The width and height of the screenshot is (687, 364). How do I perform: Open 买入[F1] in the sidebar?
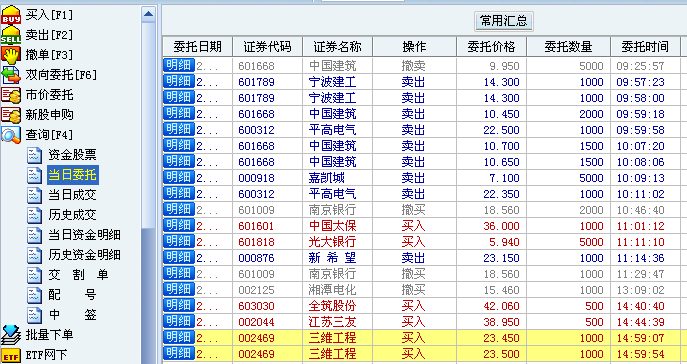(x=49, y=15)
